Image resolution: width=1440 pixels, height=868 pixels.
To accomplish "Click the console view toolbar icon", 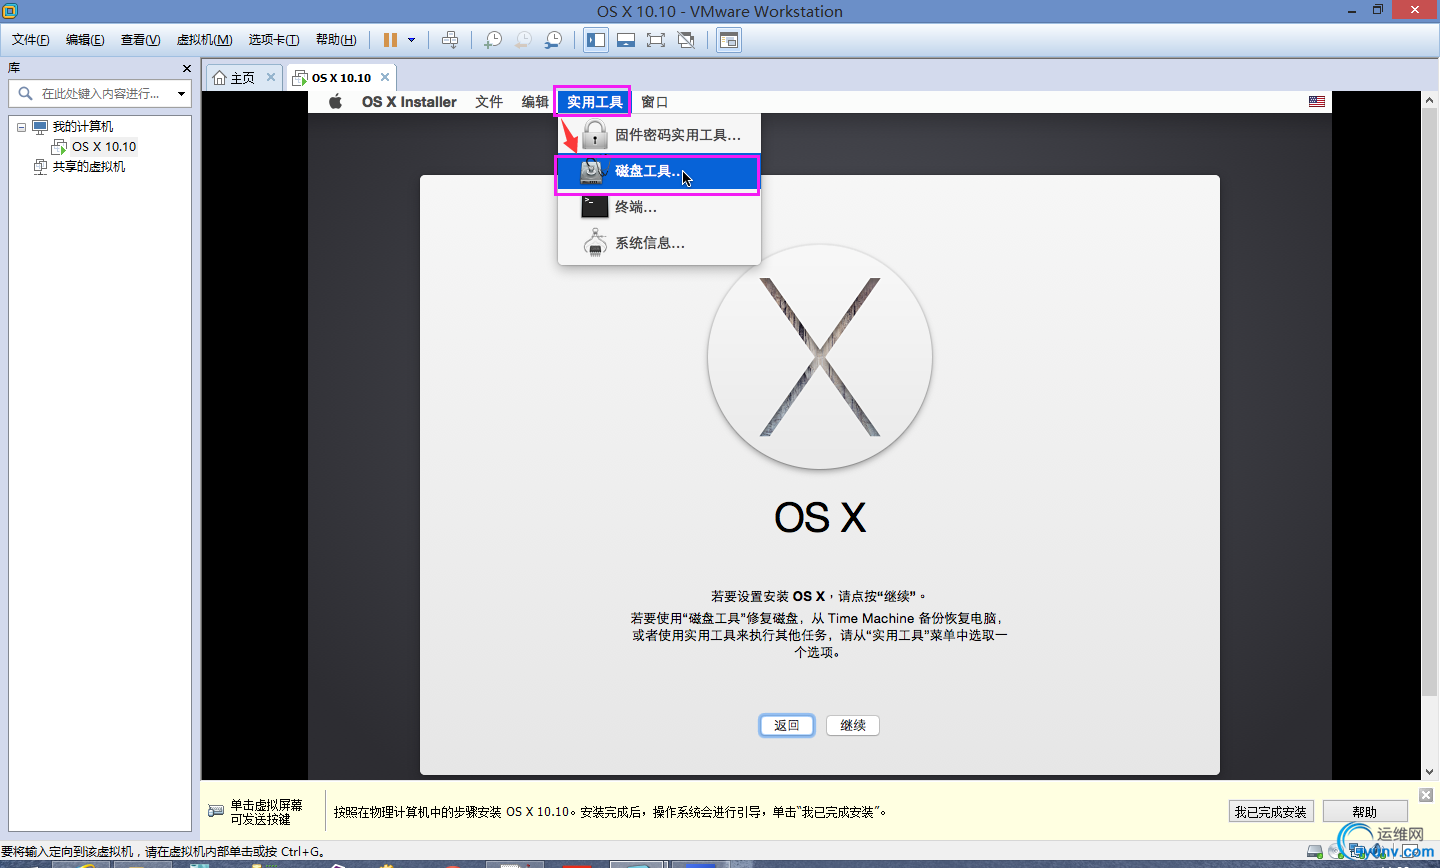I will coord(729,40).
